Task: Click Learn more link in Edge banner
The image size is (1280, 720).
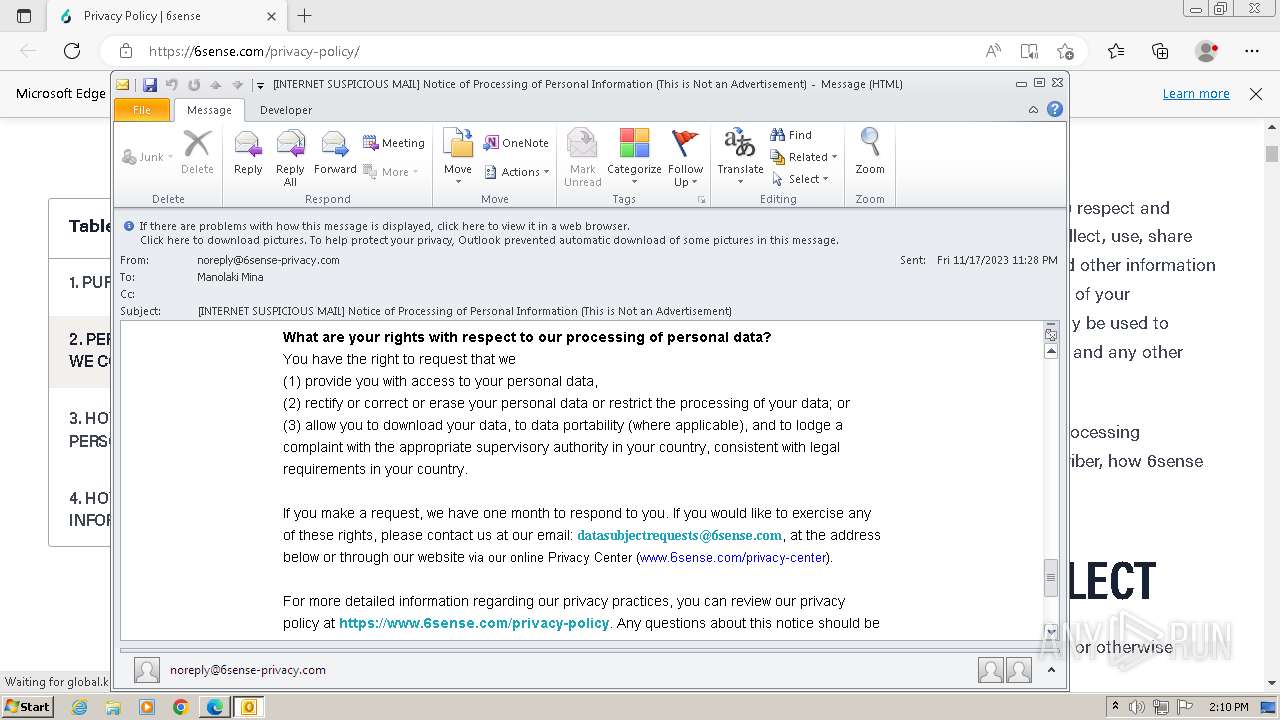Action: [1196, 94]
